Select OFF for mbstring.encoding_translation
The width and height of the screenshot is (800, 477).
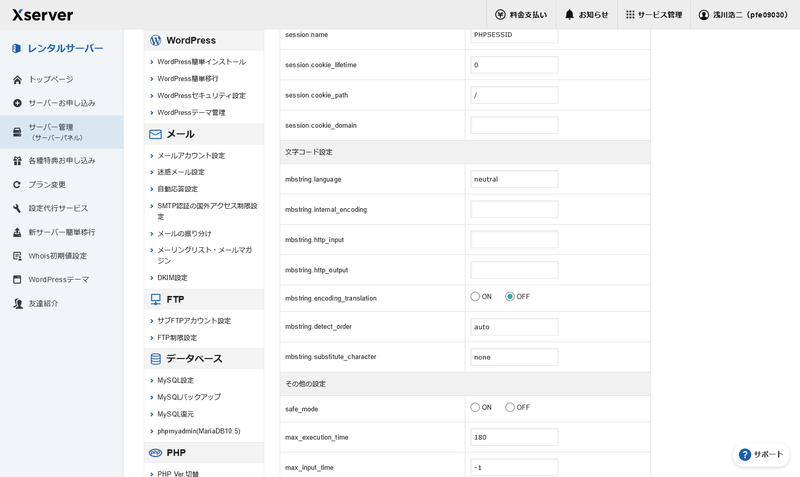510,297
